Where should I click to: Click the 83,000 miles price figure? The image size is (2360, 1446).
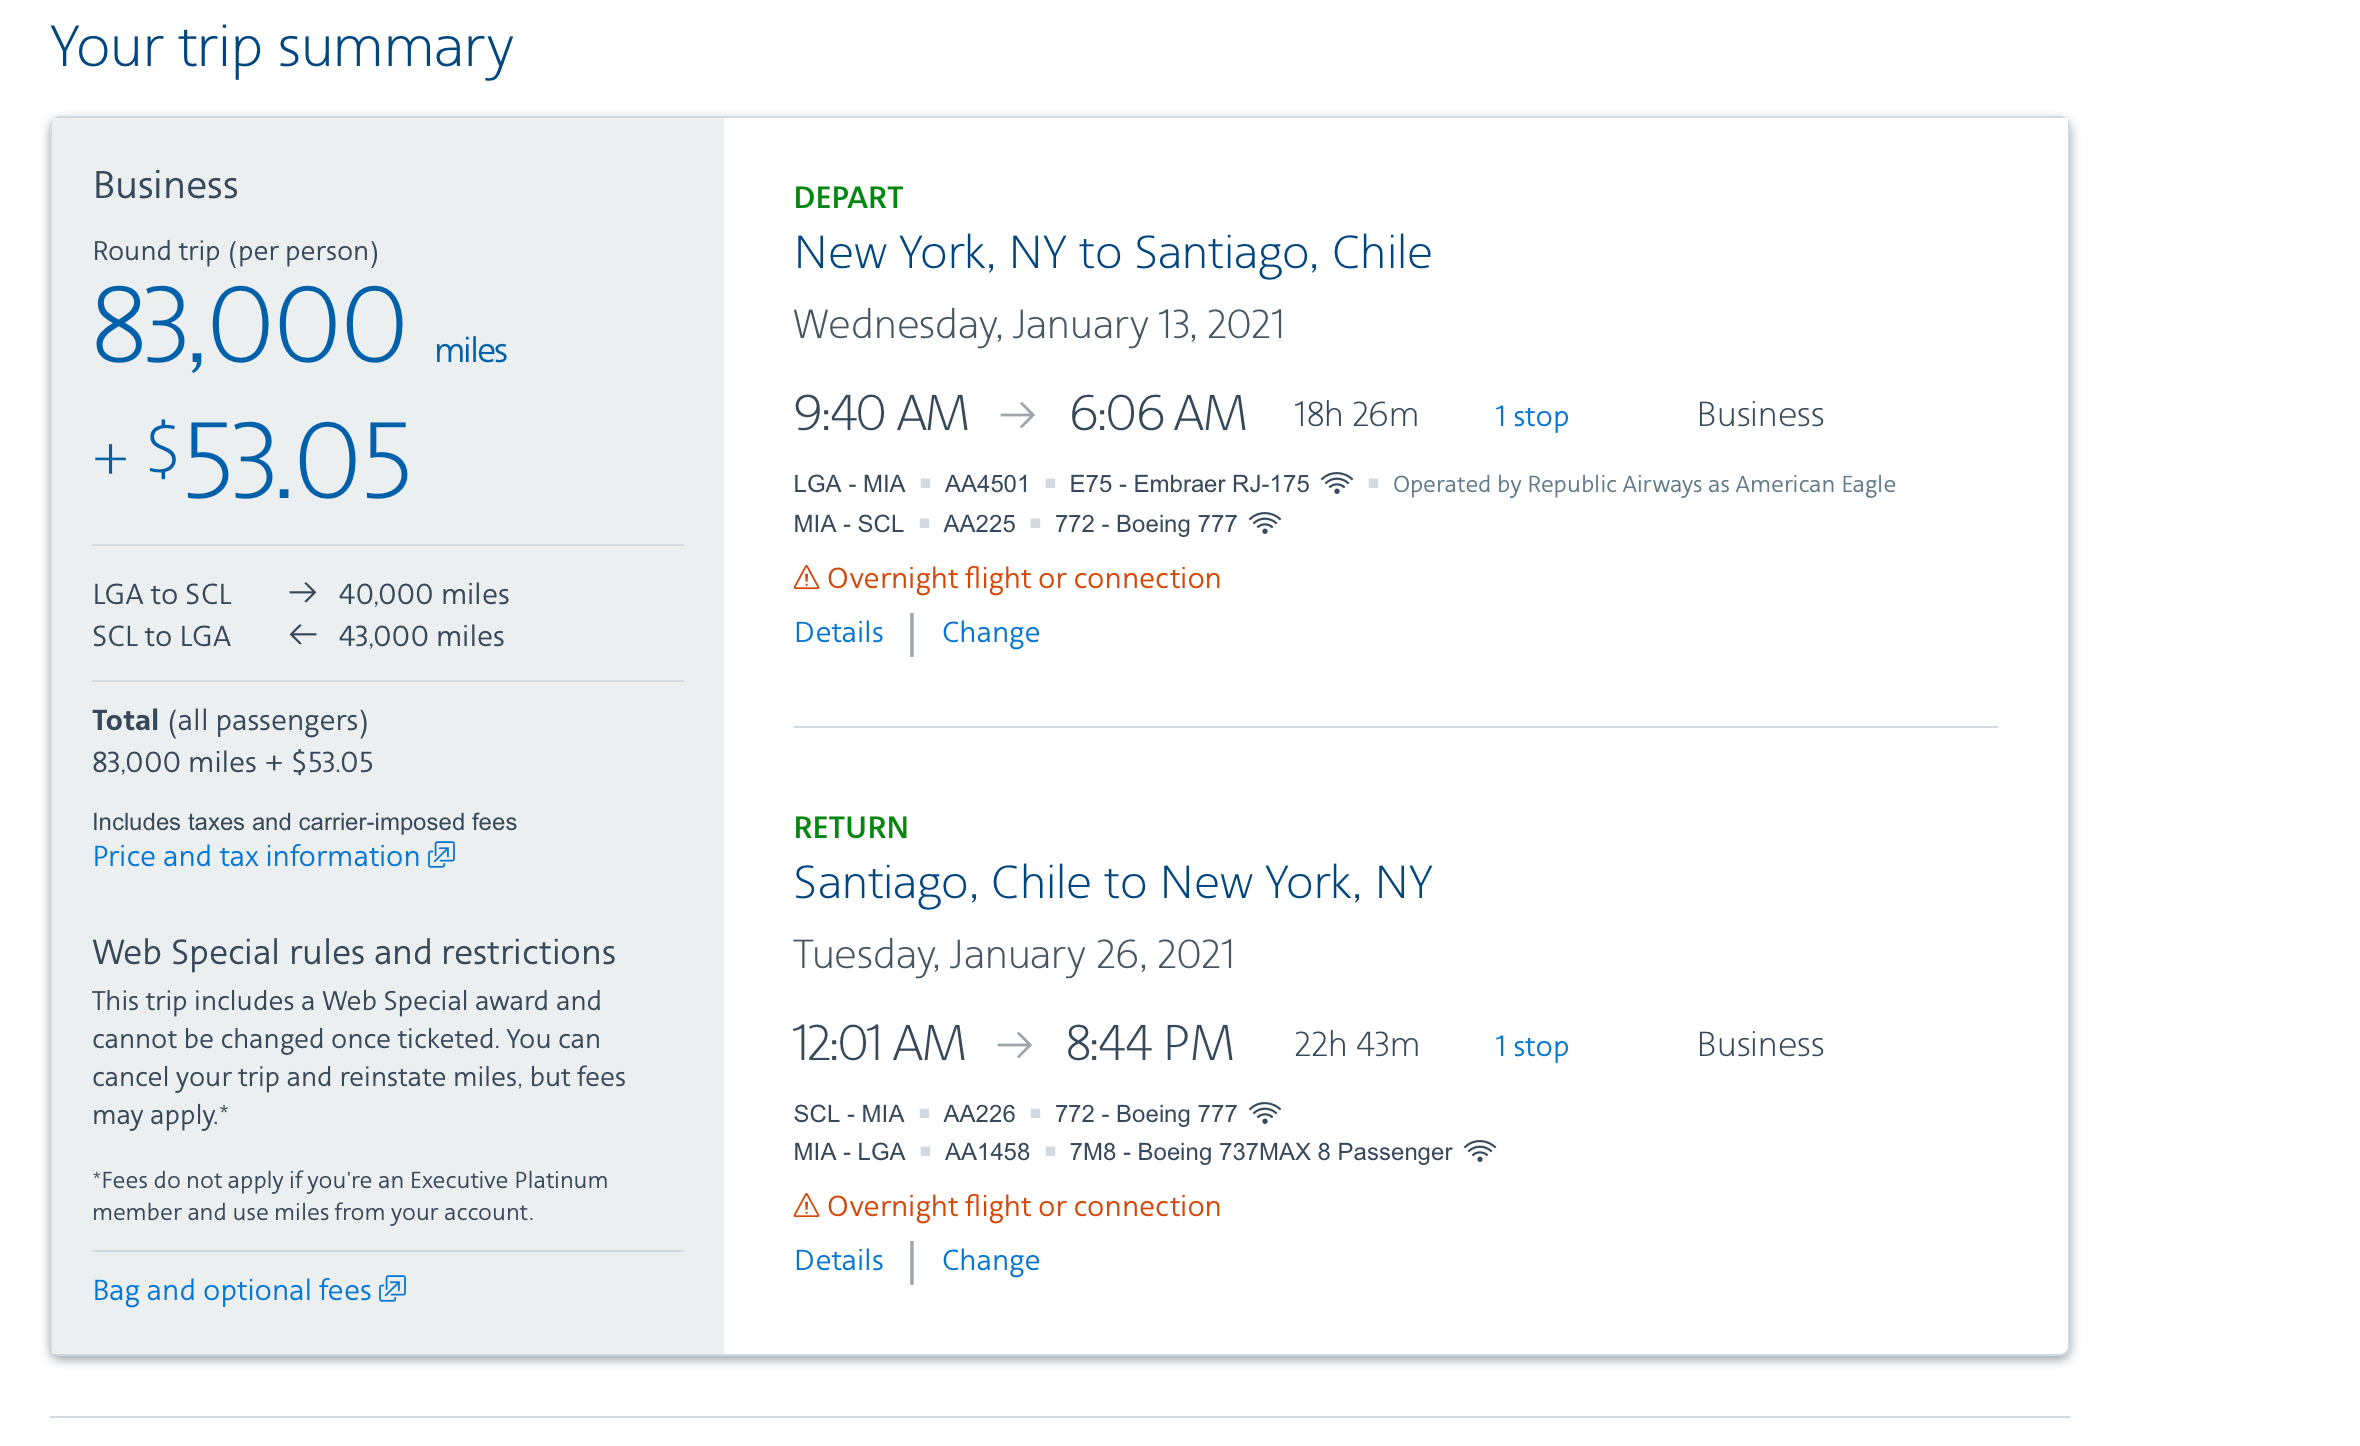tap(249, 326)
